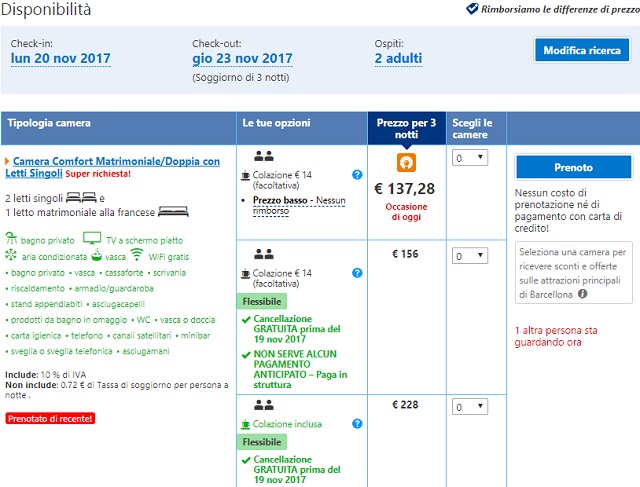Click the price € 137,28
Screen dimensions: 640x487
pos(405,189)
